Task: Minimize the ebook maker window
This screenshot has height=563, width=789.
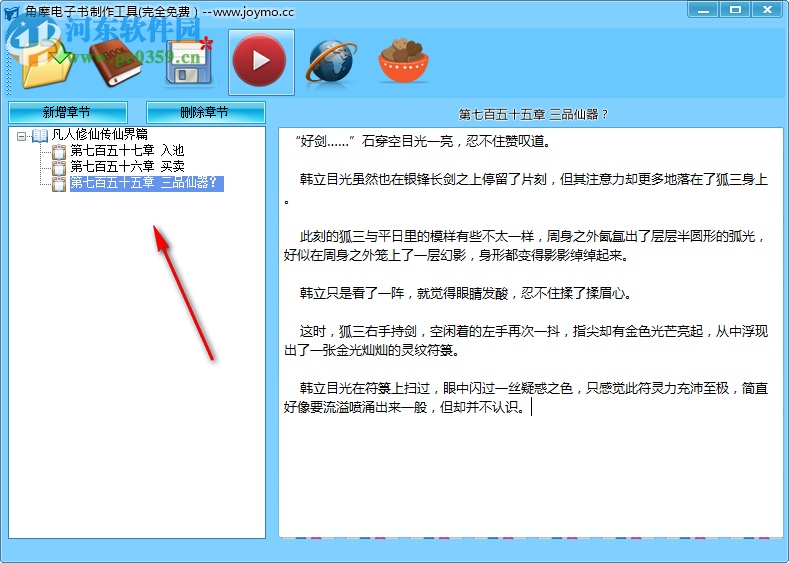Action: [x=703, y=10]
